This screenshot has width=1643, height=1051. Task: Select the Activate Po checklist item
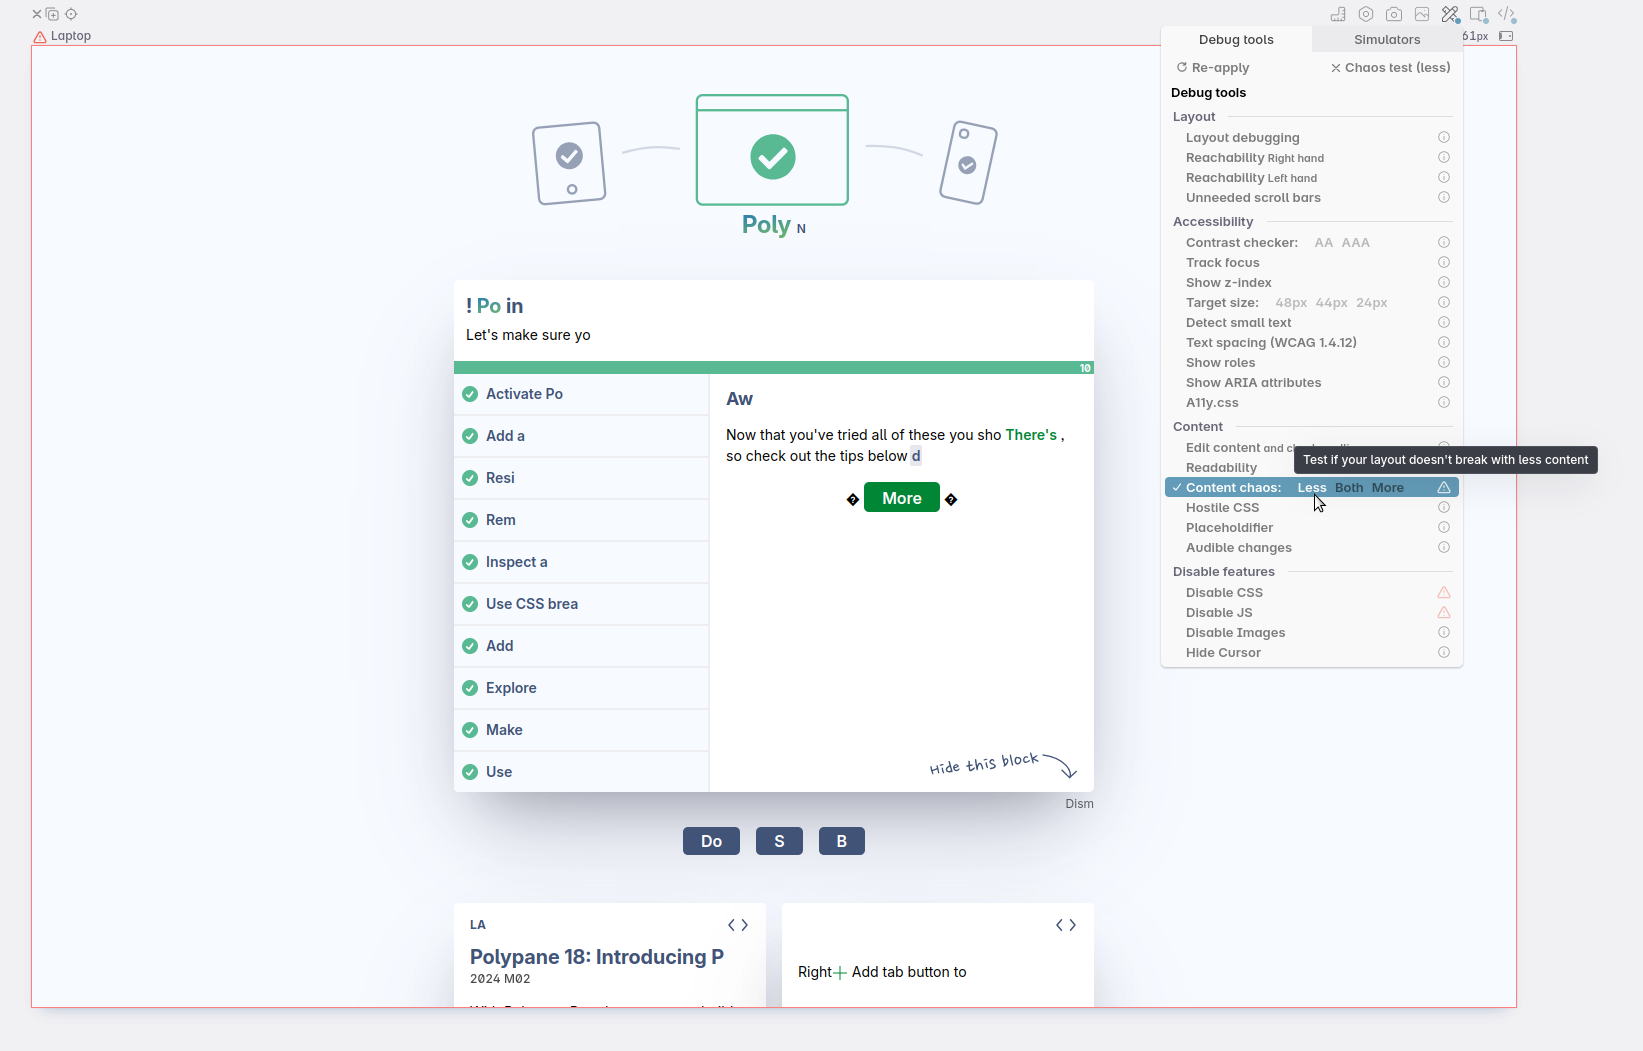click(582, 394)
